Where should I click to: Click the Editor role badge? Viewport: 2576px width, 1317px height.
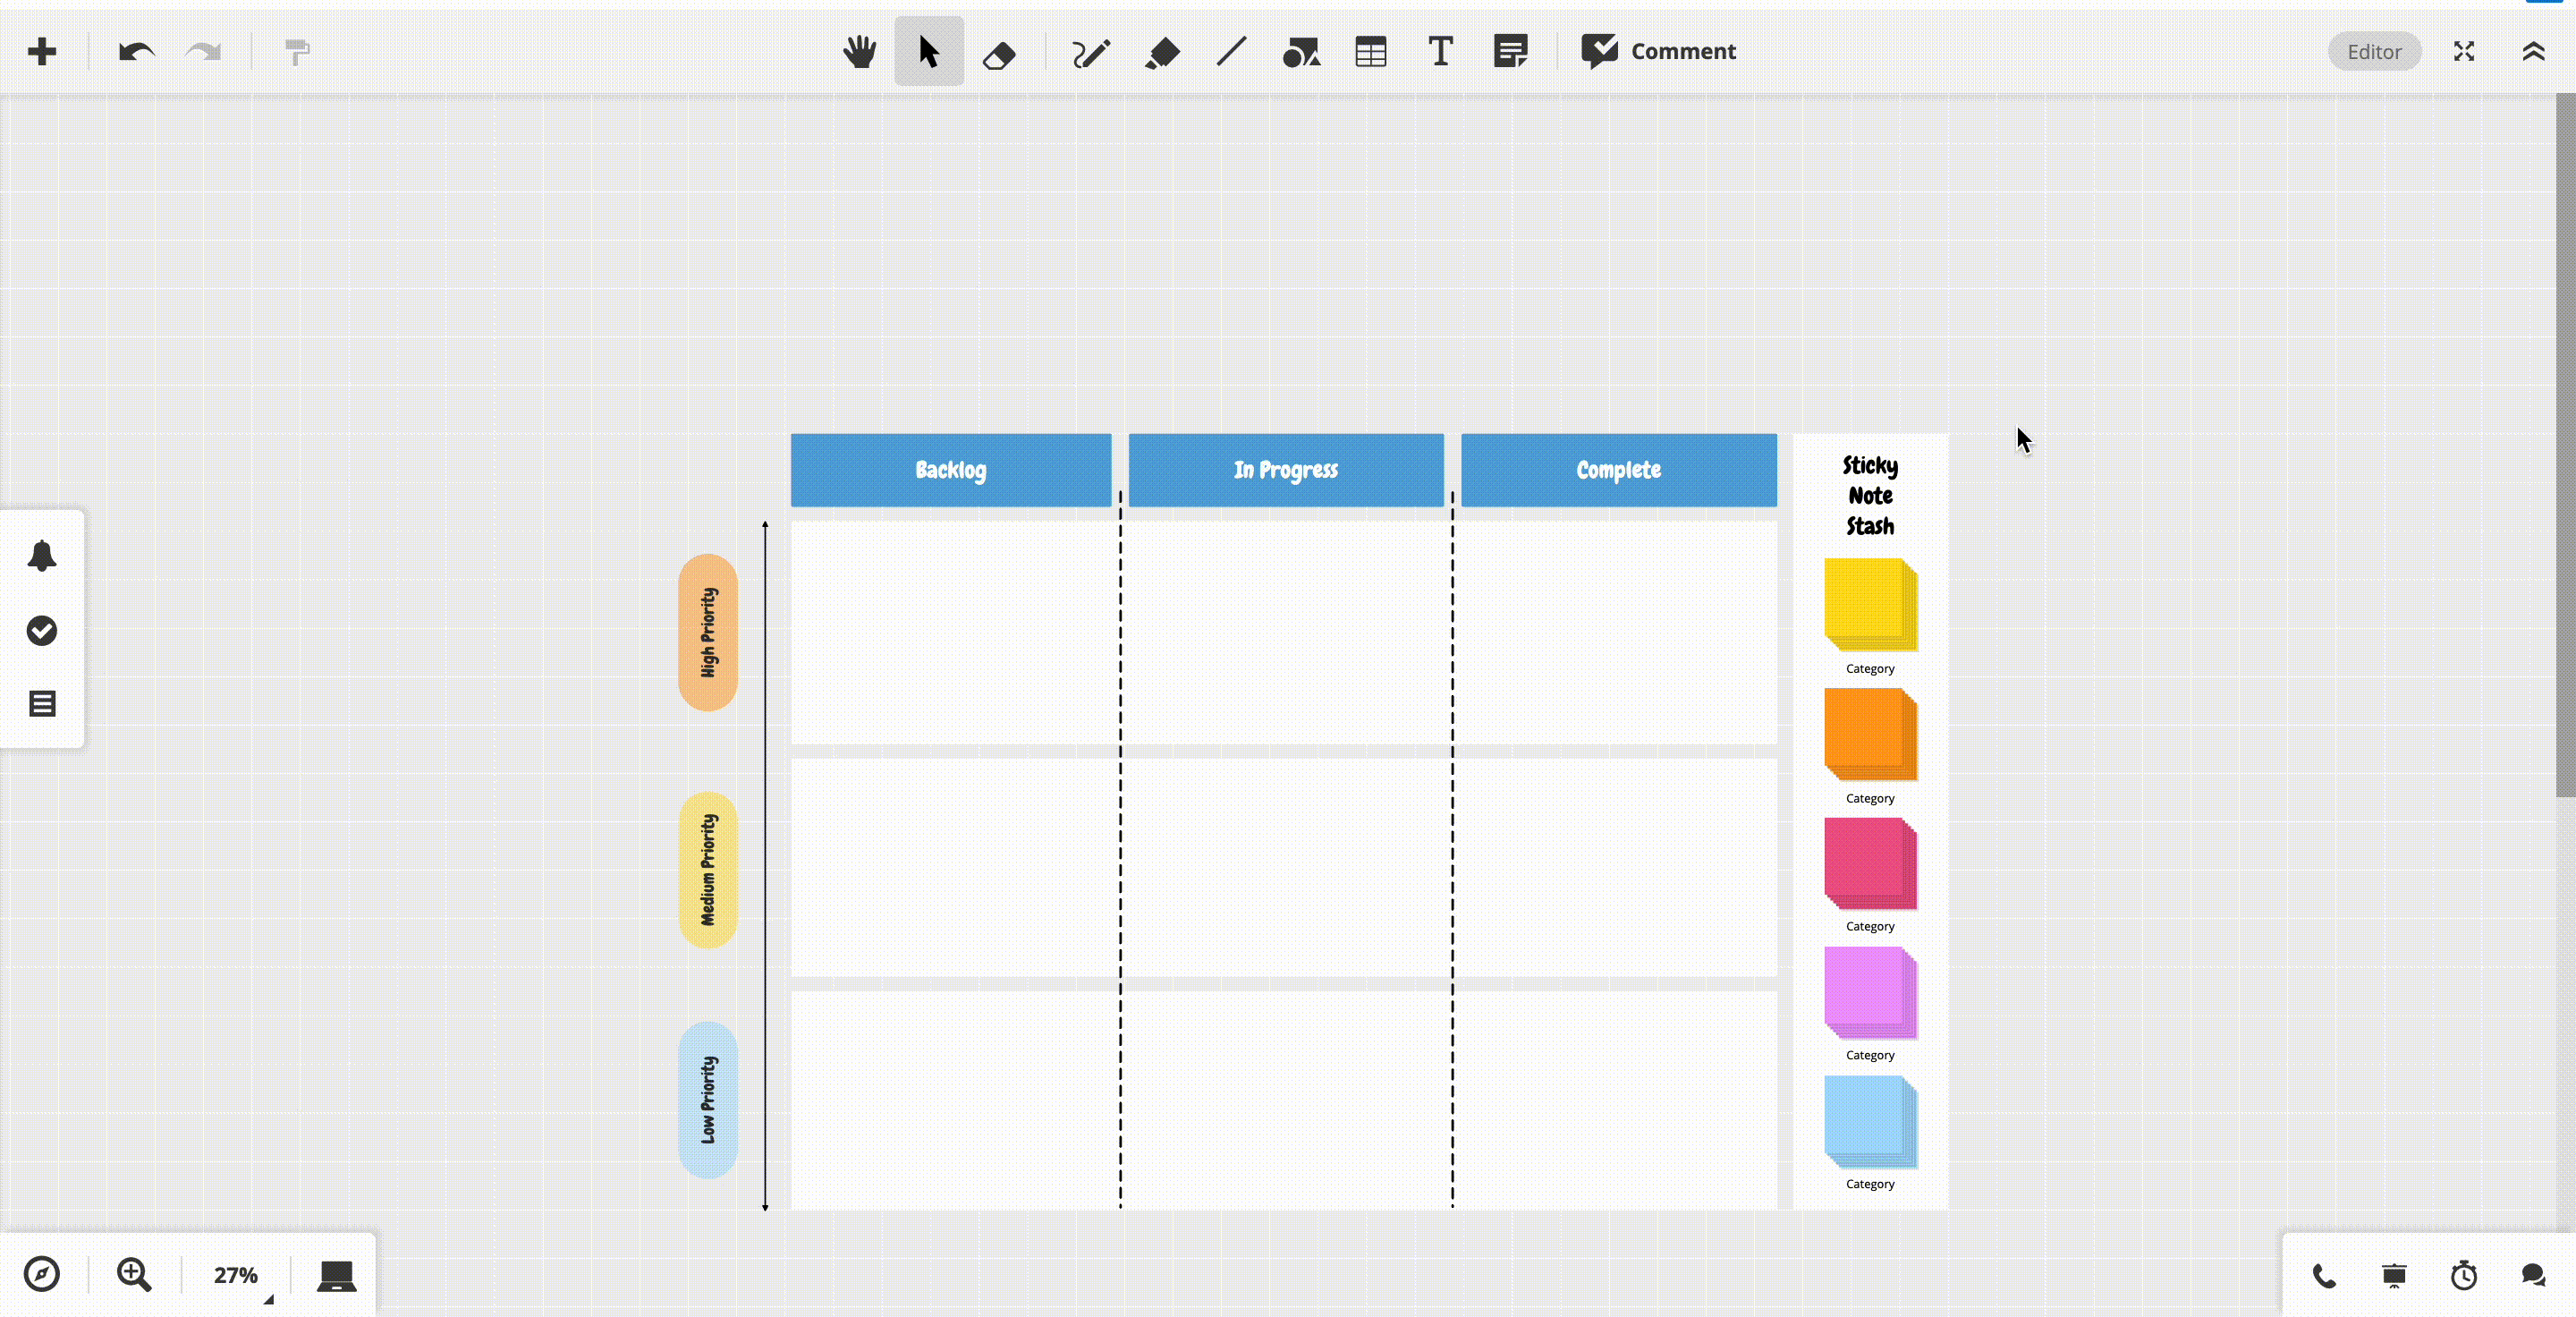tap(2374, 52)
